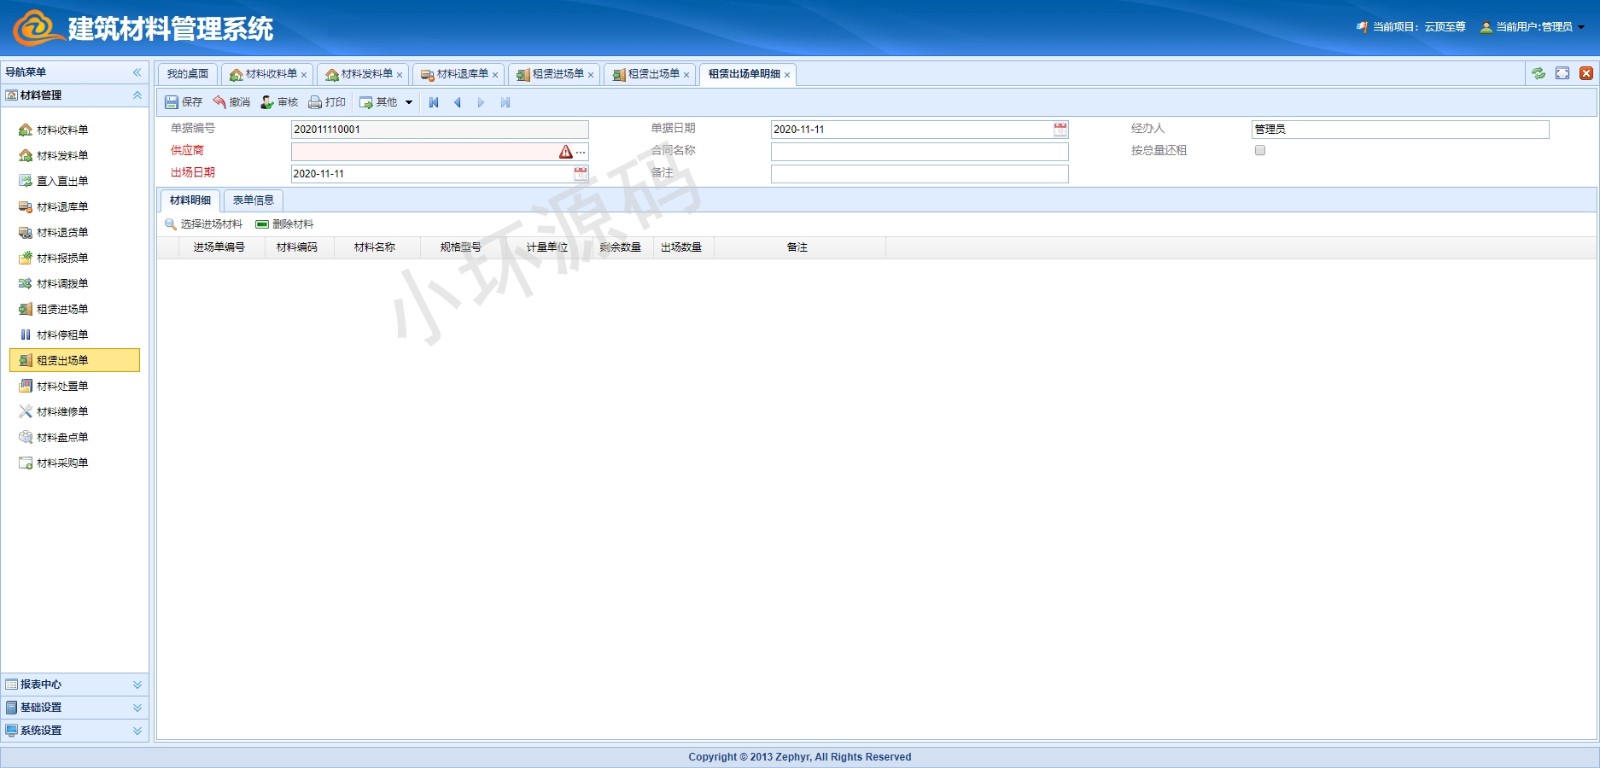
Task: Open calendar picker for 单据日期
Action: [x=1060, y=129]
